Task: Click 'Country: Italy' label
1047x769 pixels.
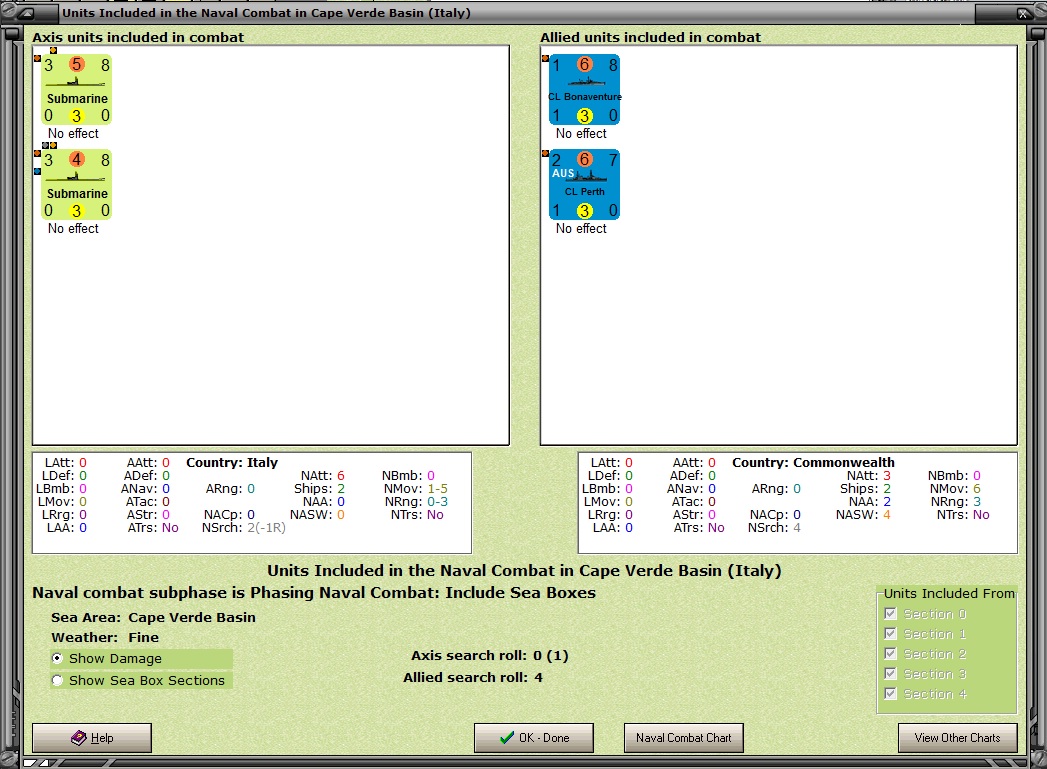Action: point(232,463)
